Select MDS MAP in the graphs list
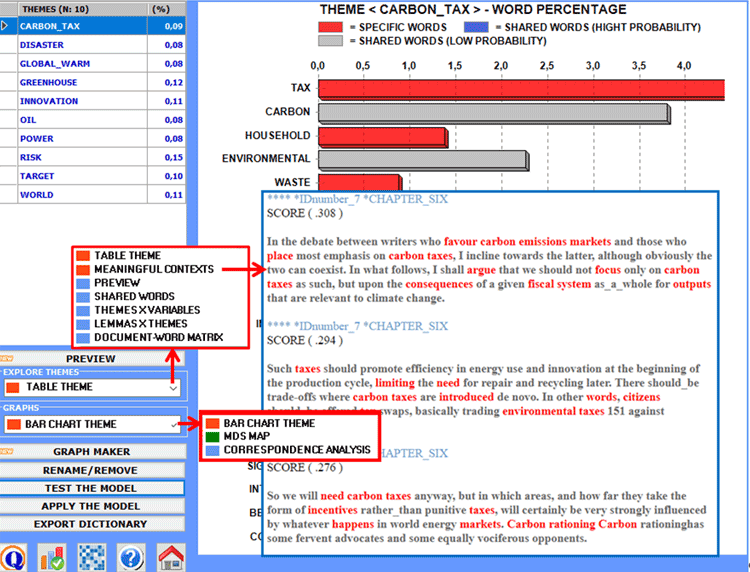750x572 pixels. [x=239, y=436]
